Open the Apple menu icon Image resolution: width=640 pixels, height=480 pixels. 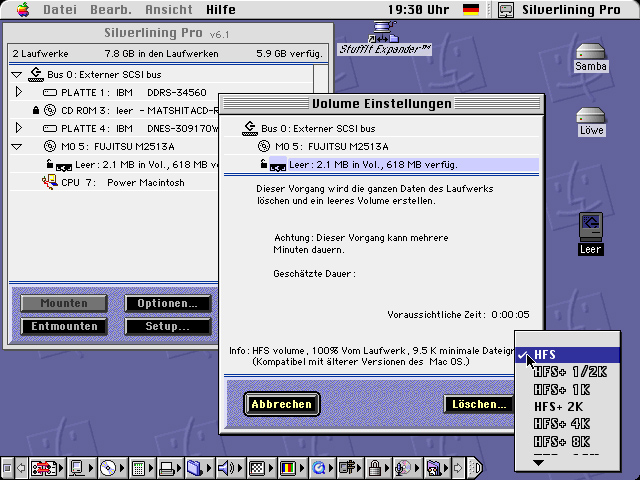23,9
